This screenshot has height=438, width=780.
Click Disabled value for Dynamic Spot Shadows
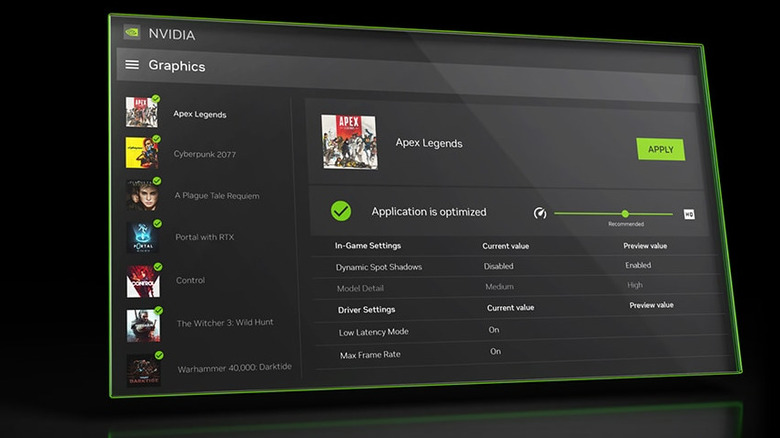click(498, 266)
